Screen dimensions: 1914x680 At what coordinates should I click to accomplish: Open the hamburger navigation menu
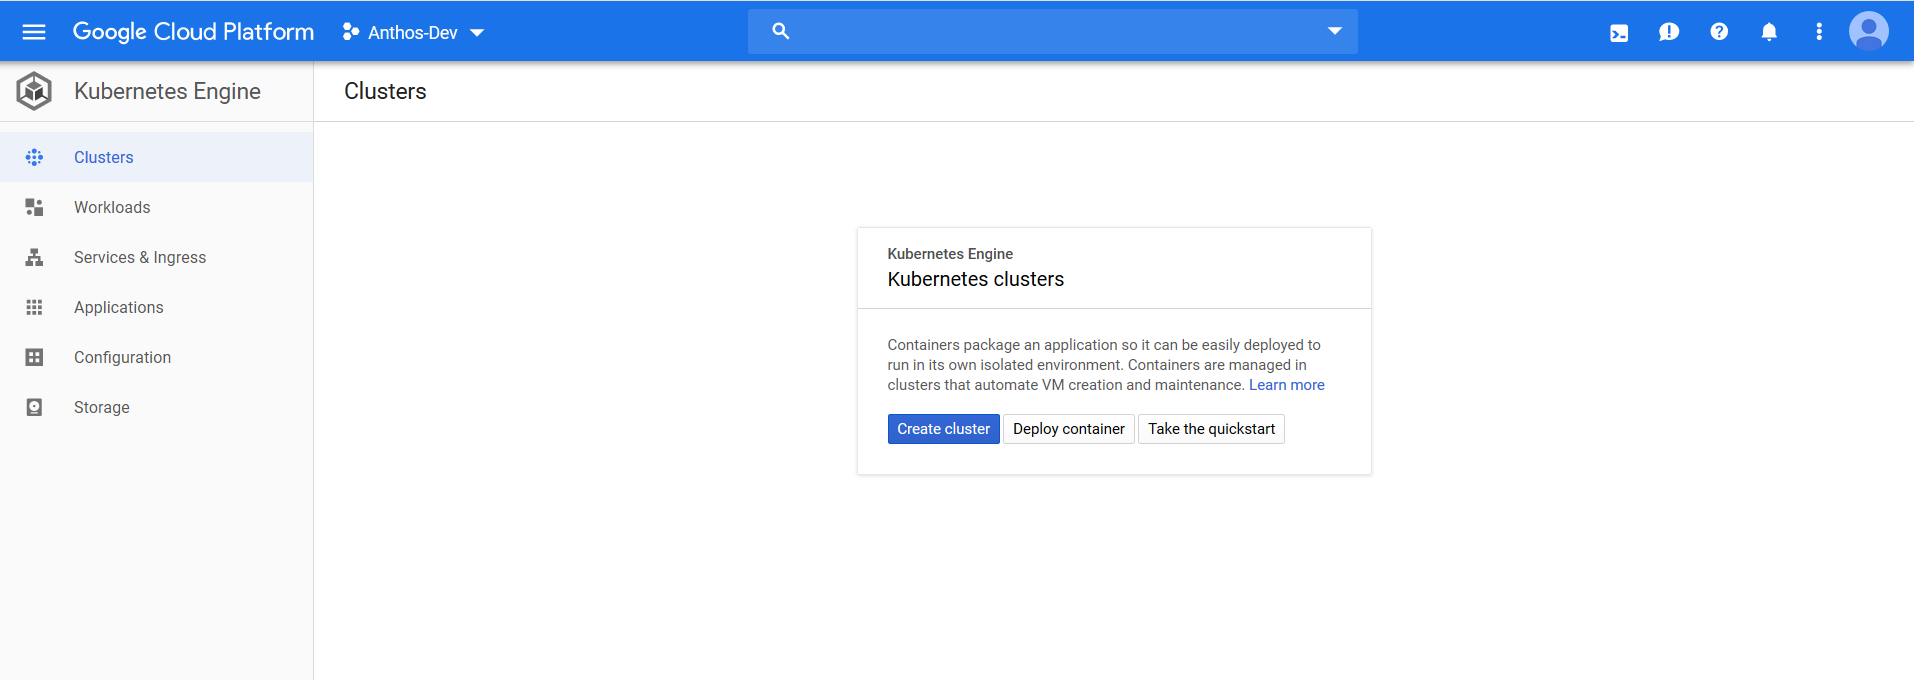(34, 32)
